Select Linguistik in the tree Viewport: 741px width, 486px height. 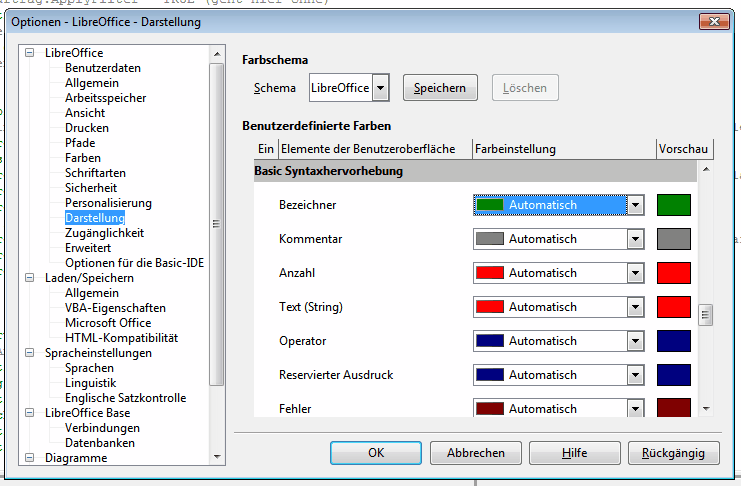91,383
